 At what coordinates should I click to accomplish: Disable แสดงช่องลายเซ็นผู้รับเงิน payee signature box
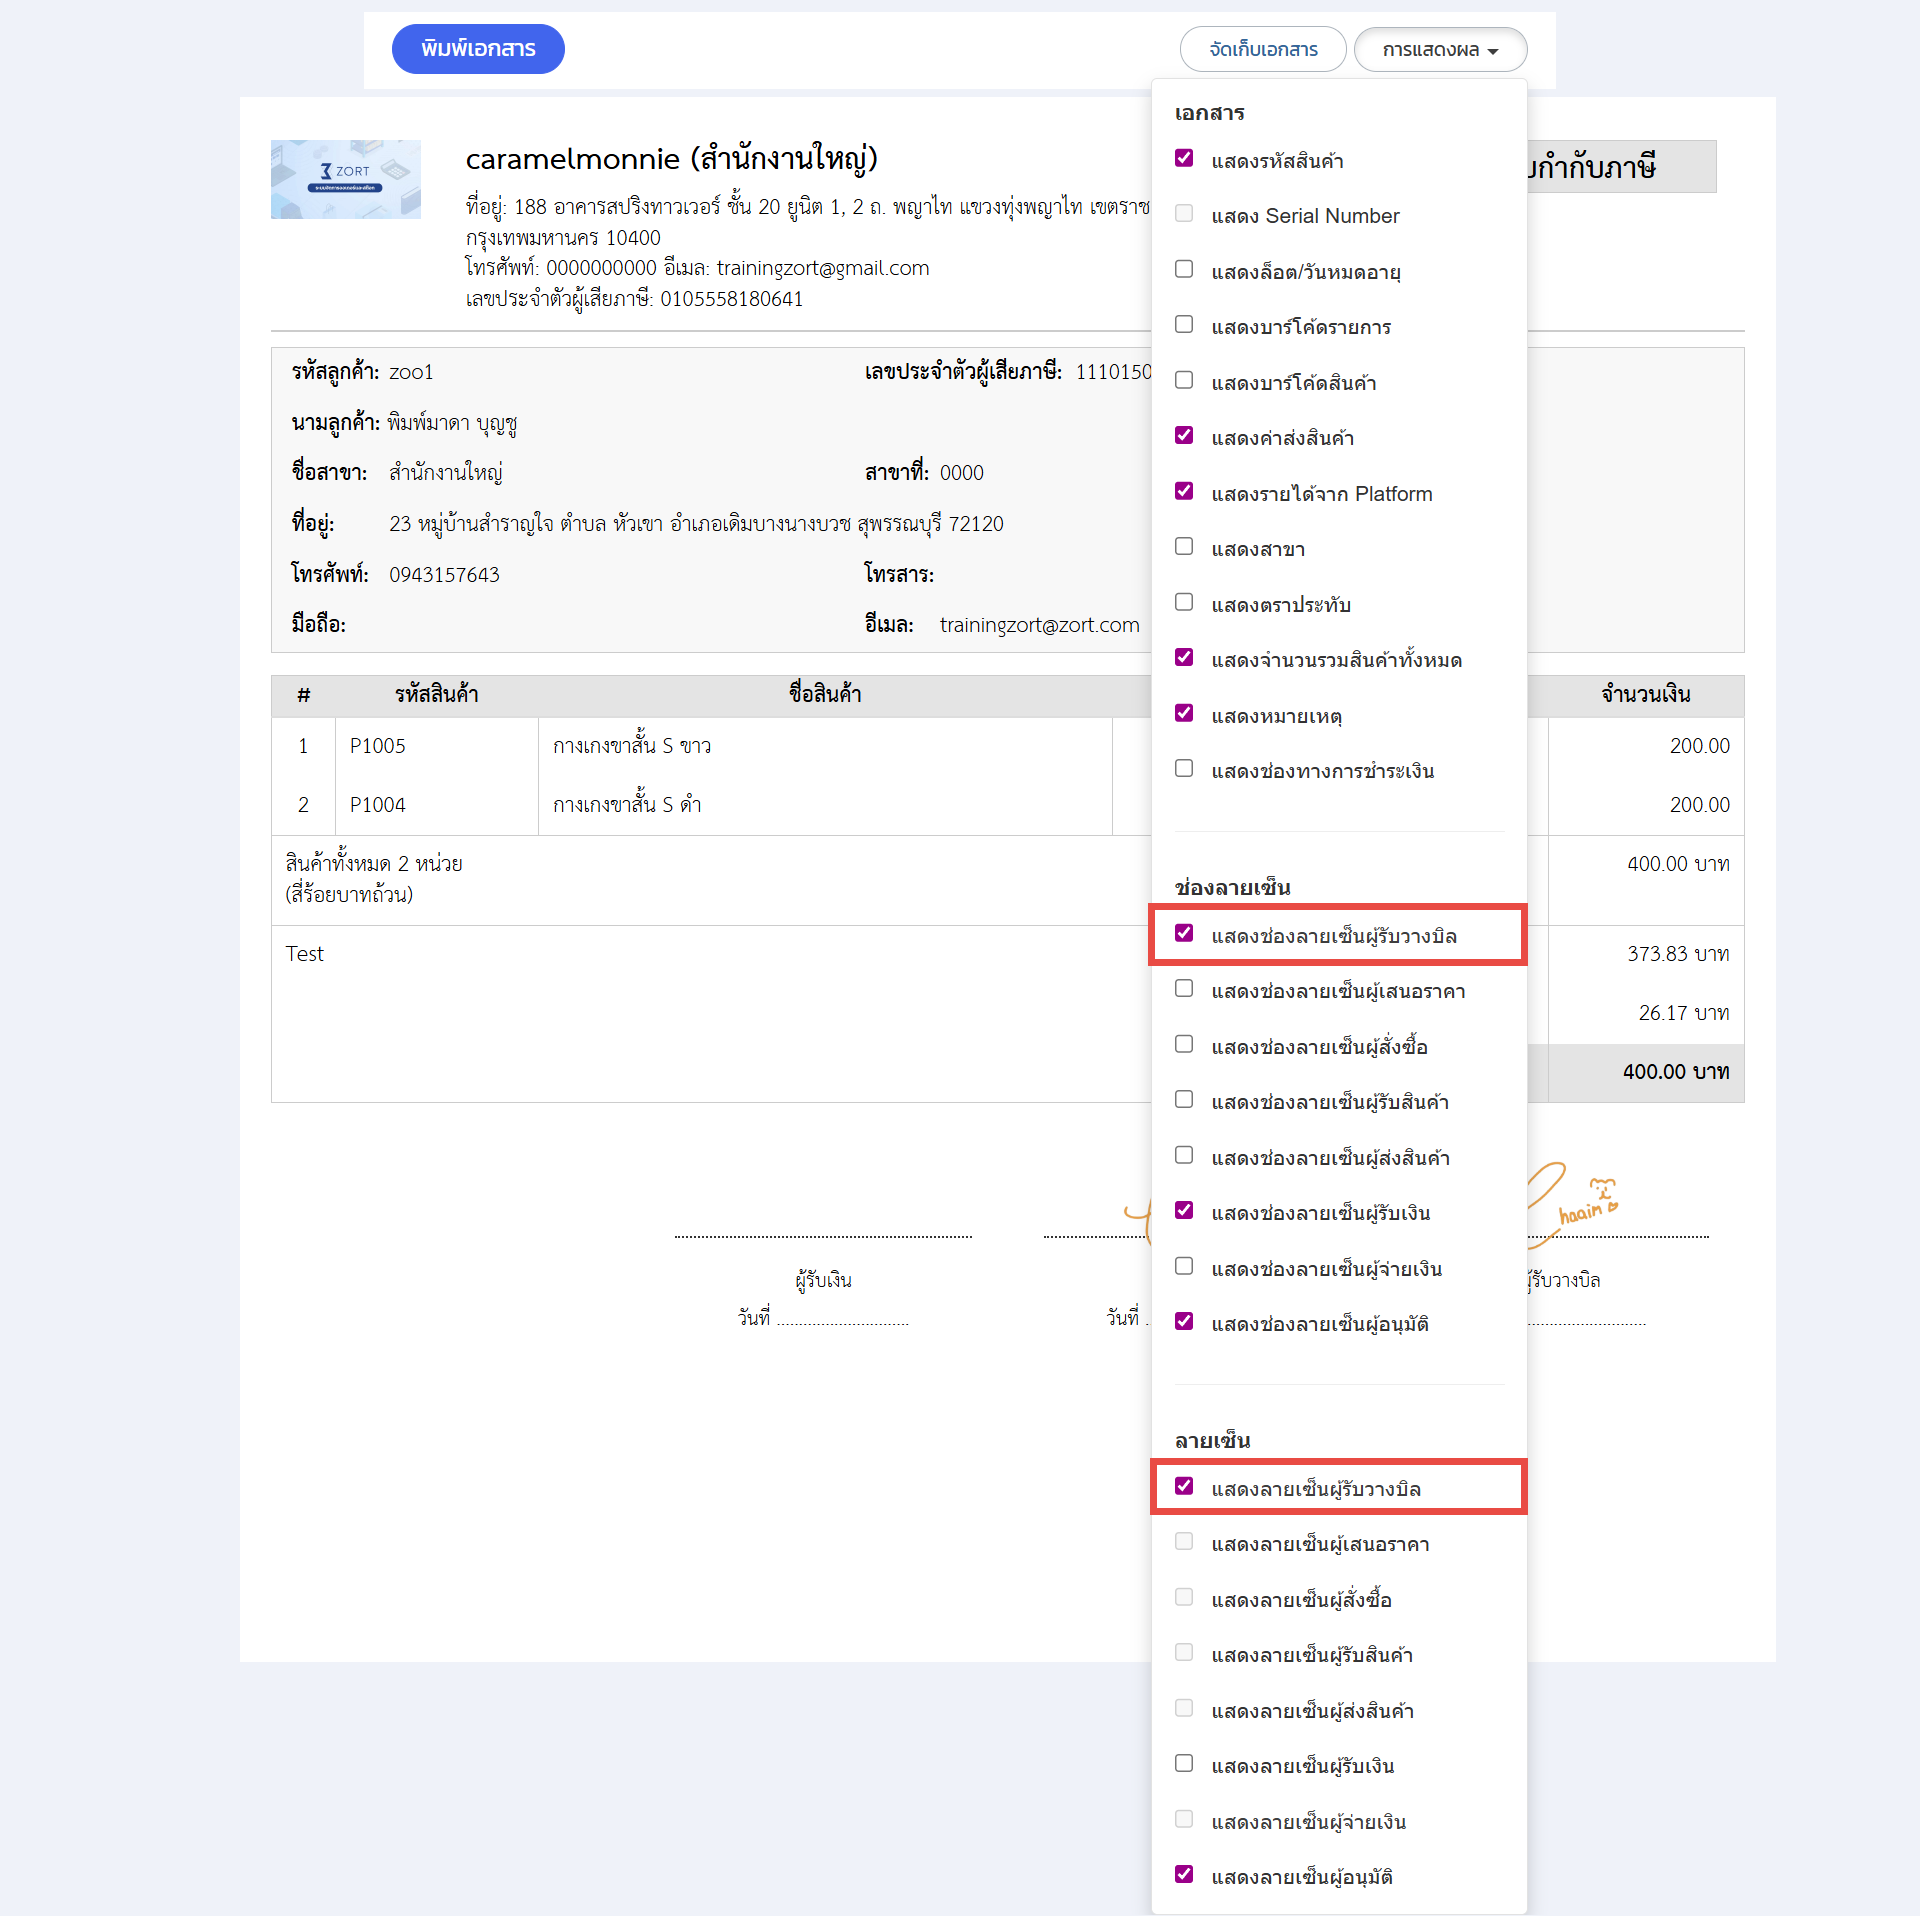1184,1211
